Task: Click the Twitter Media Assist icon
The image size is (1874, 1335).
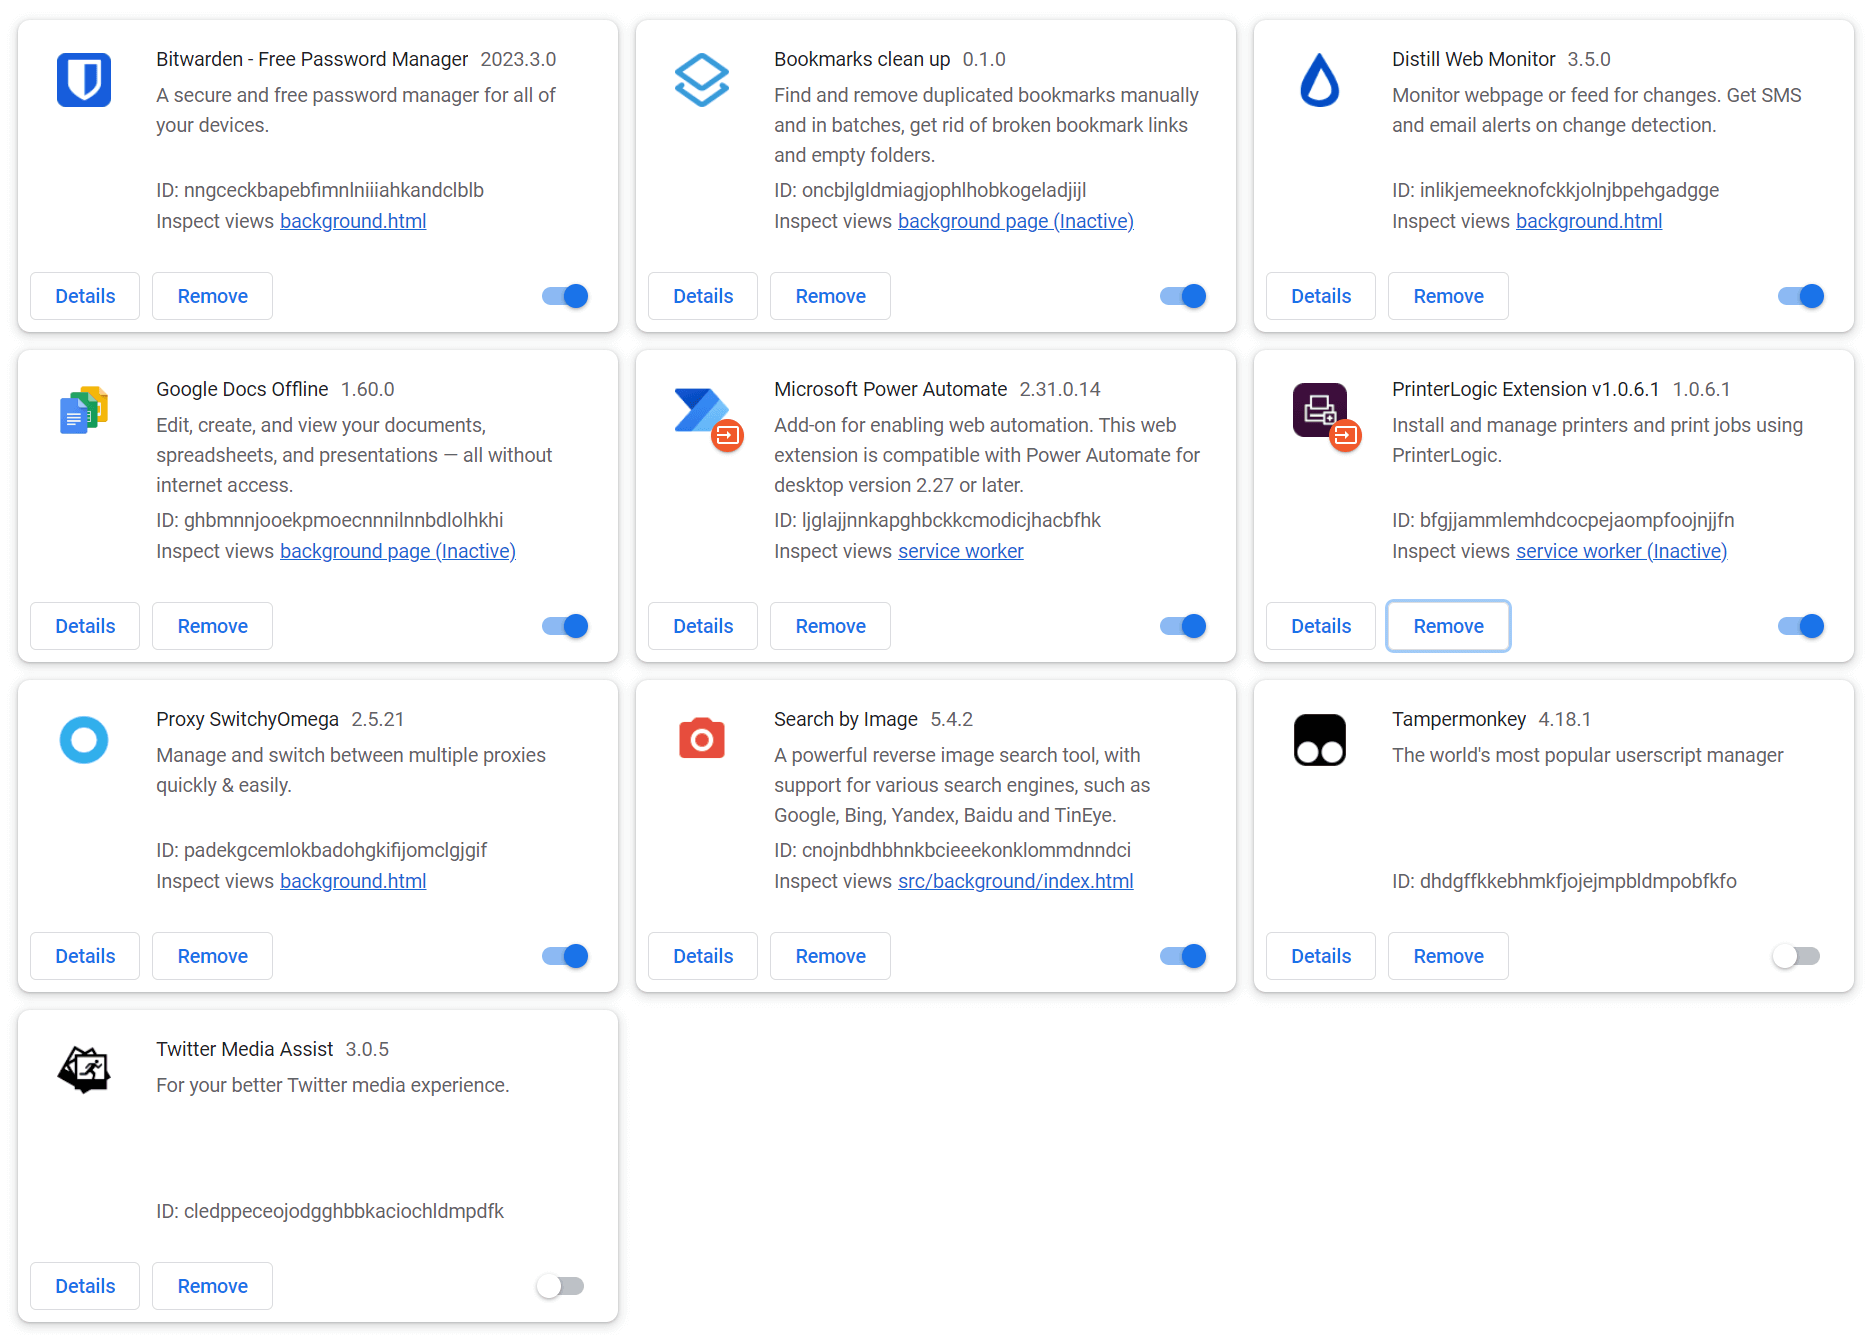Action: (83, 1070)
